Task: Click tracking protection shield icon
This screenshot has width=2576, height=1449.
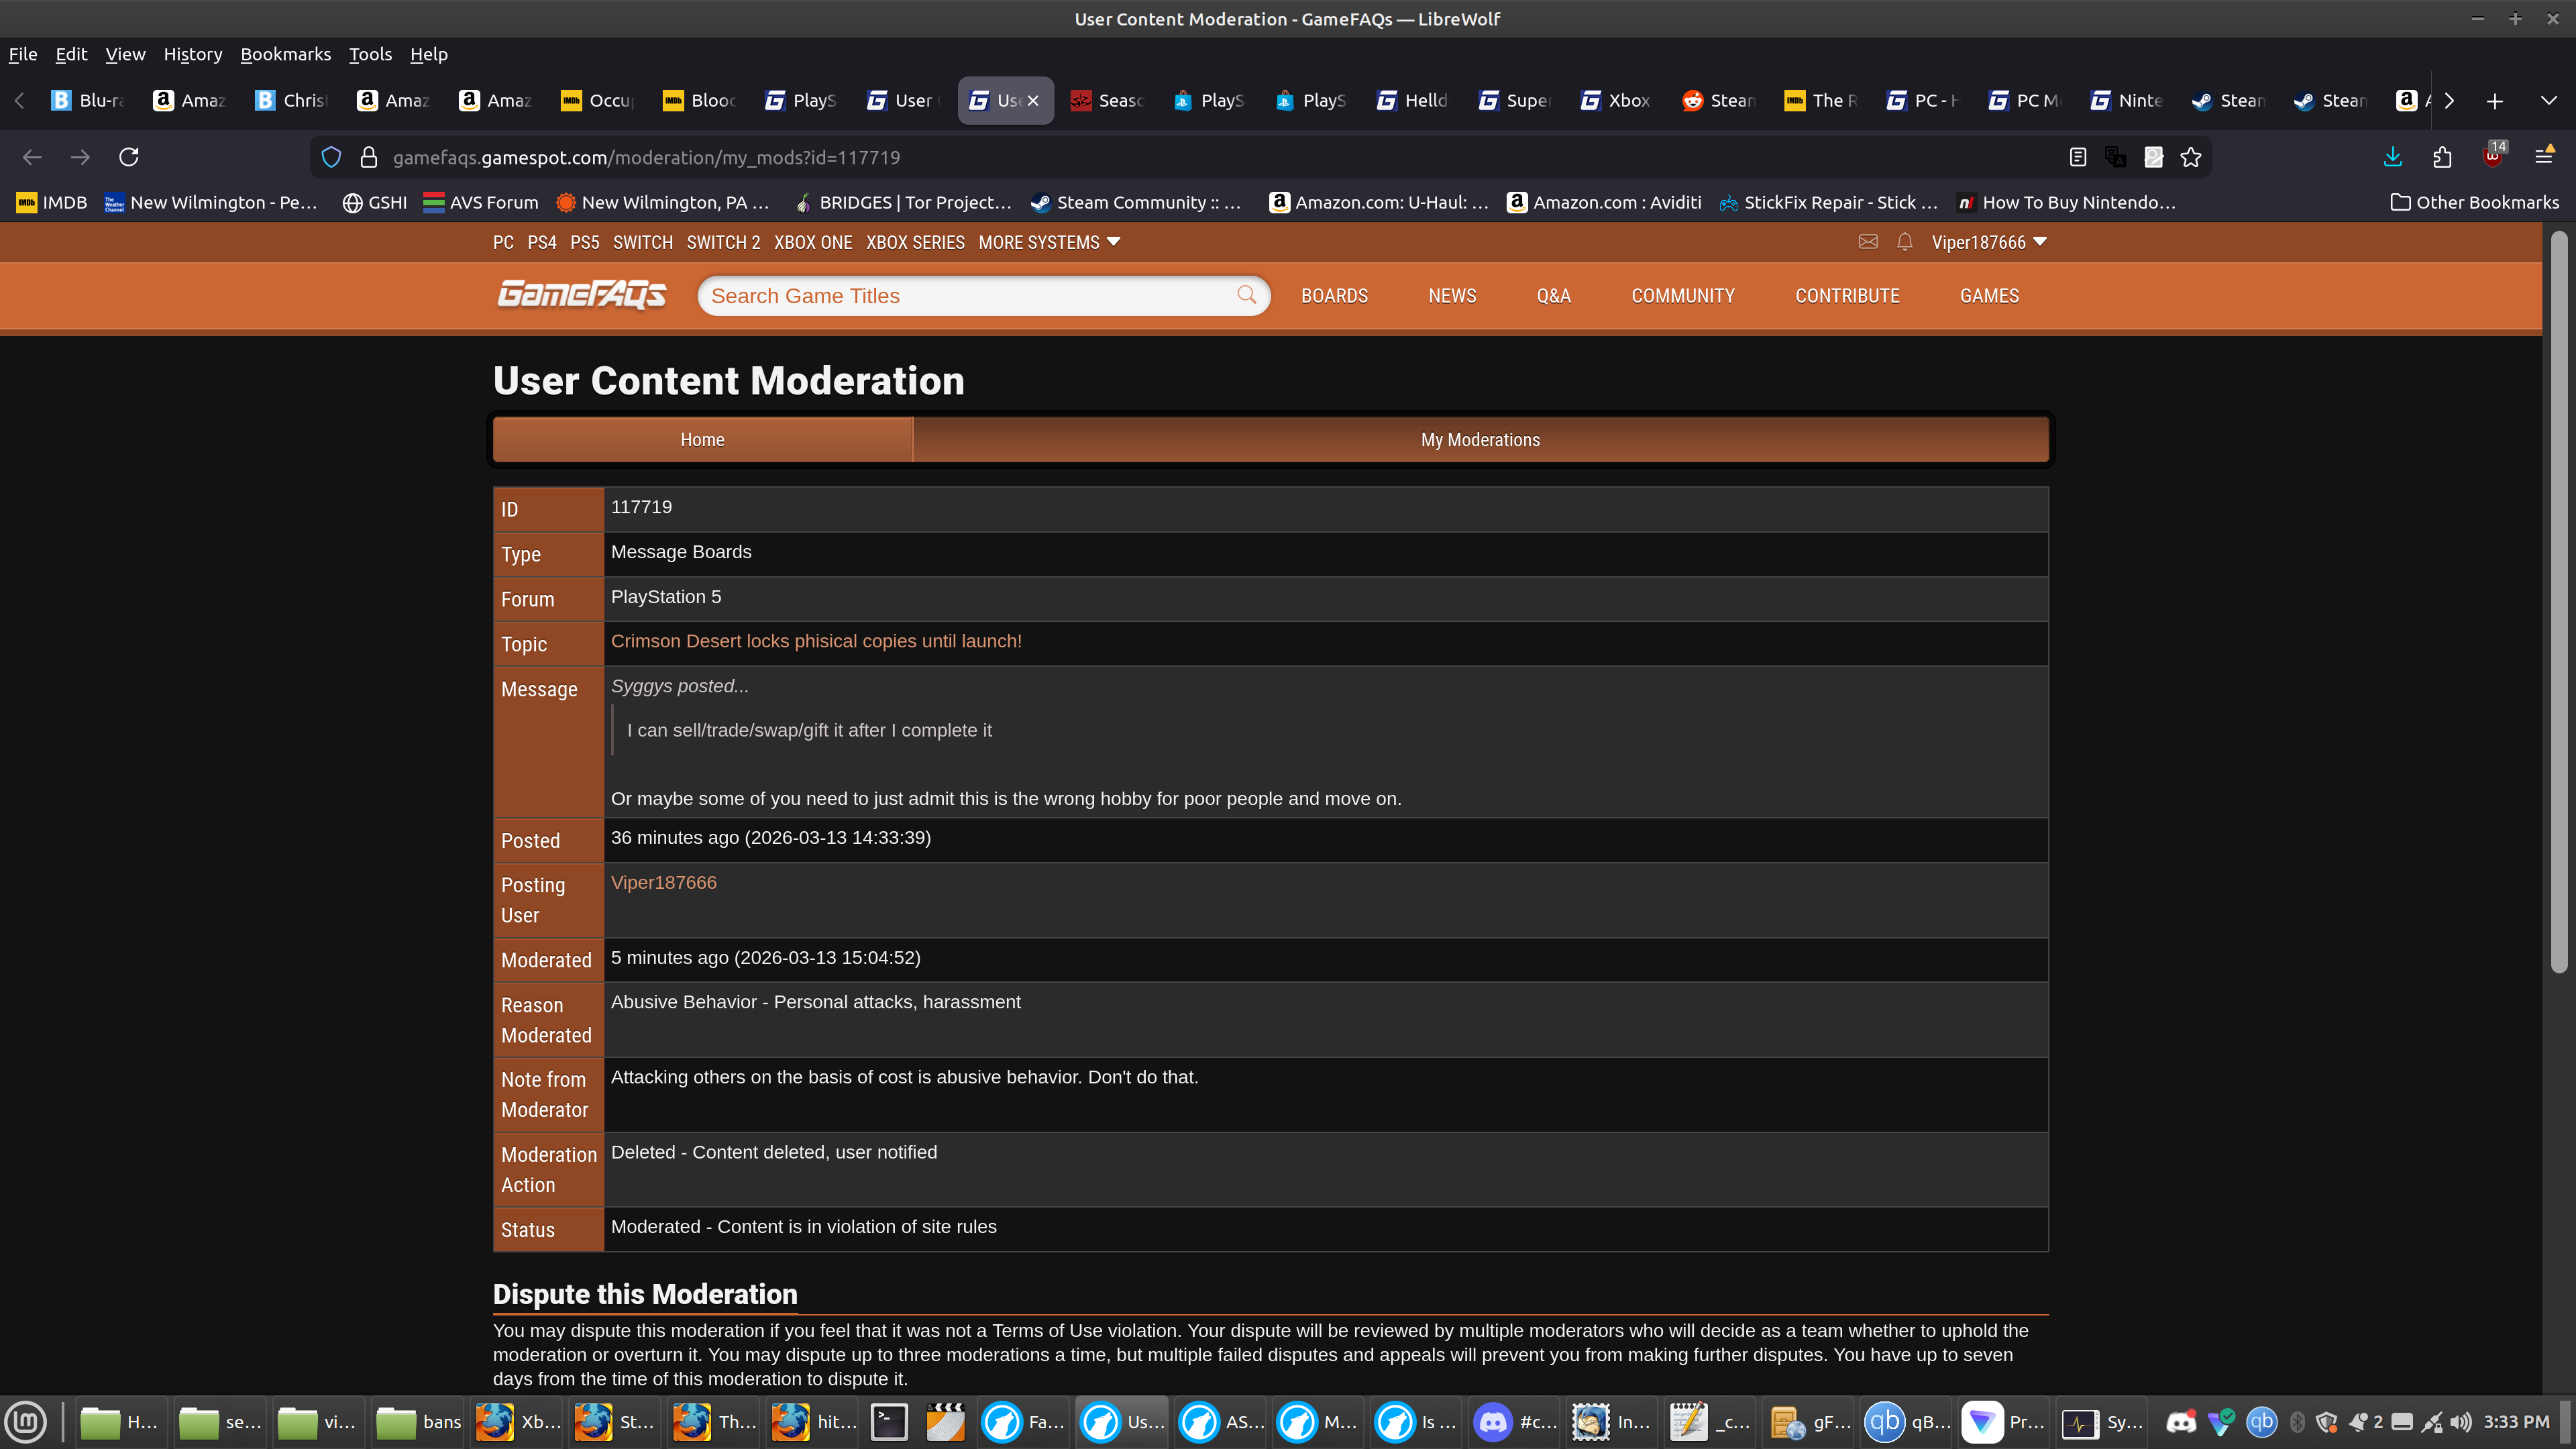Action: point(331,157)
